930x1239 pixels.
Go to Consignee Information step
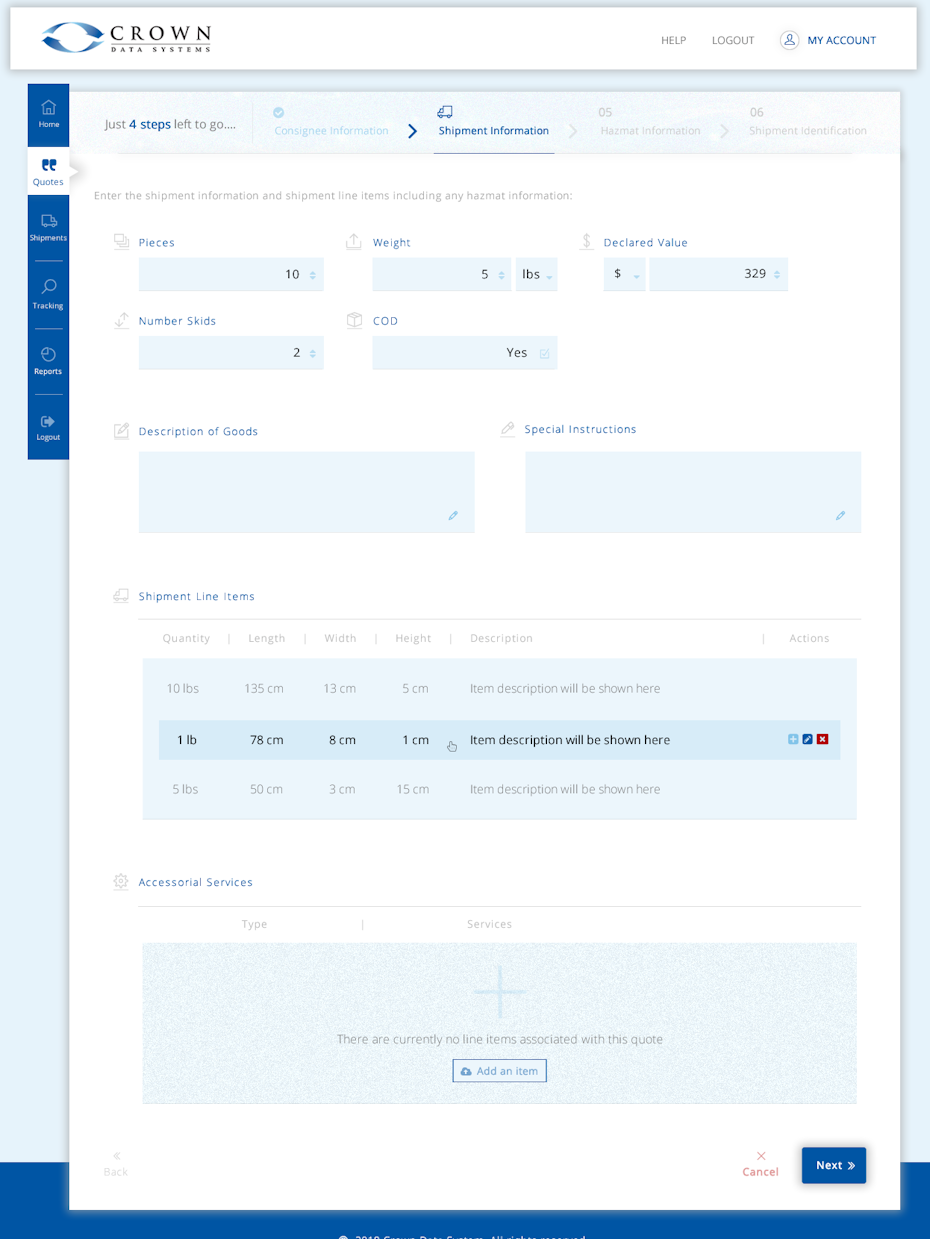[331, 130]
